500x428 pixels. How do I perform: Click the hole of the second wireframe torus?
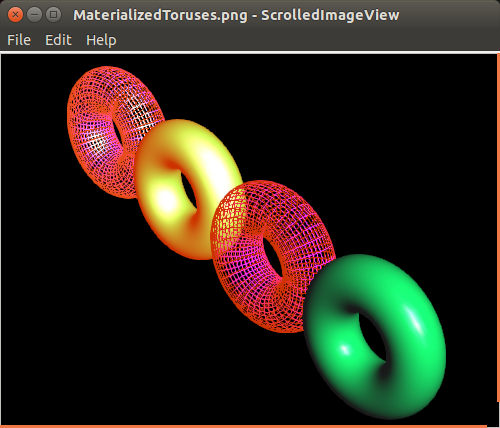coord(273,257)
